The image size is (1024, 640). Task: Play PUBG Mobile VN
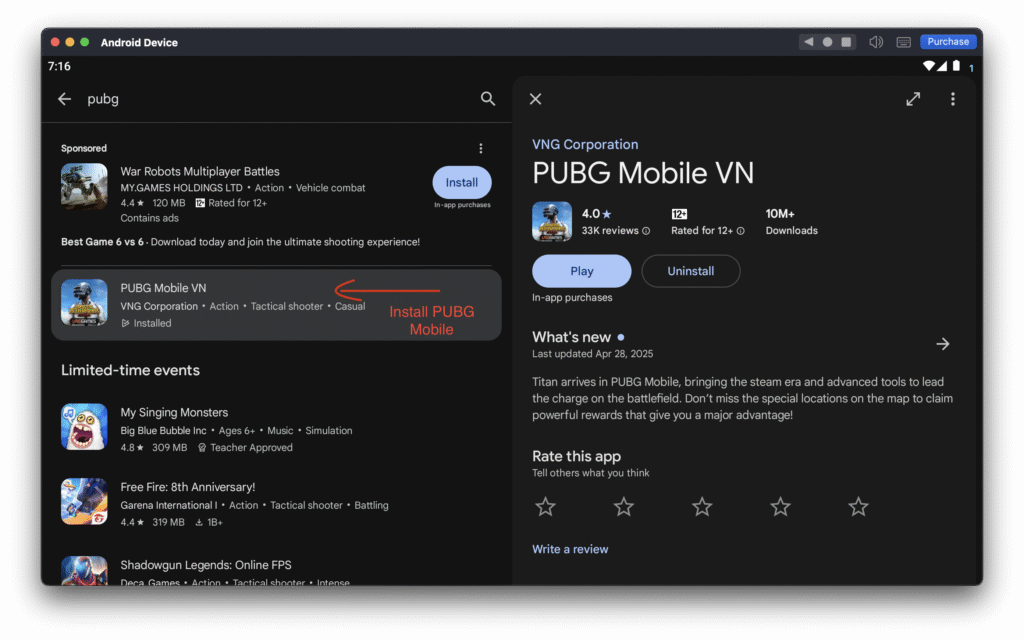(x=581, y=271)
